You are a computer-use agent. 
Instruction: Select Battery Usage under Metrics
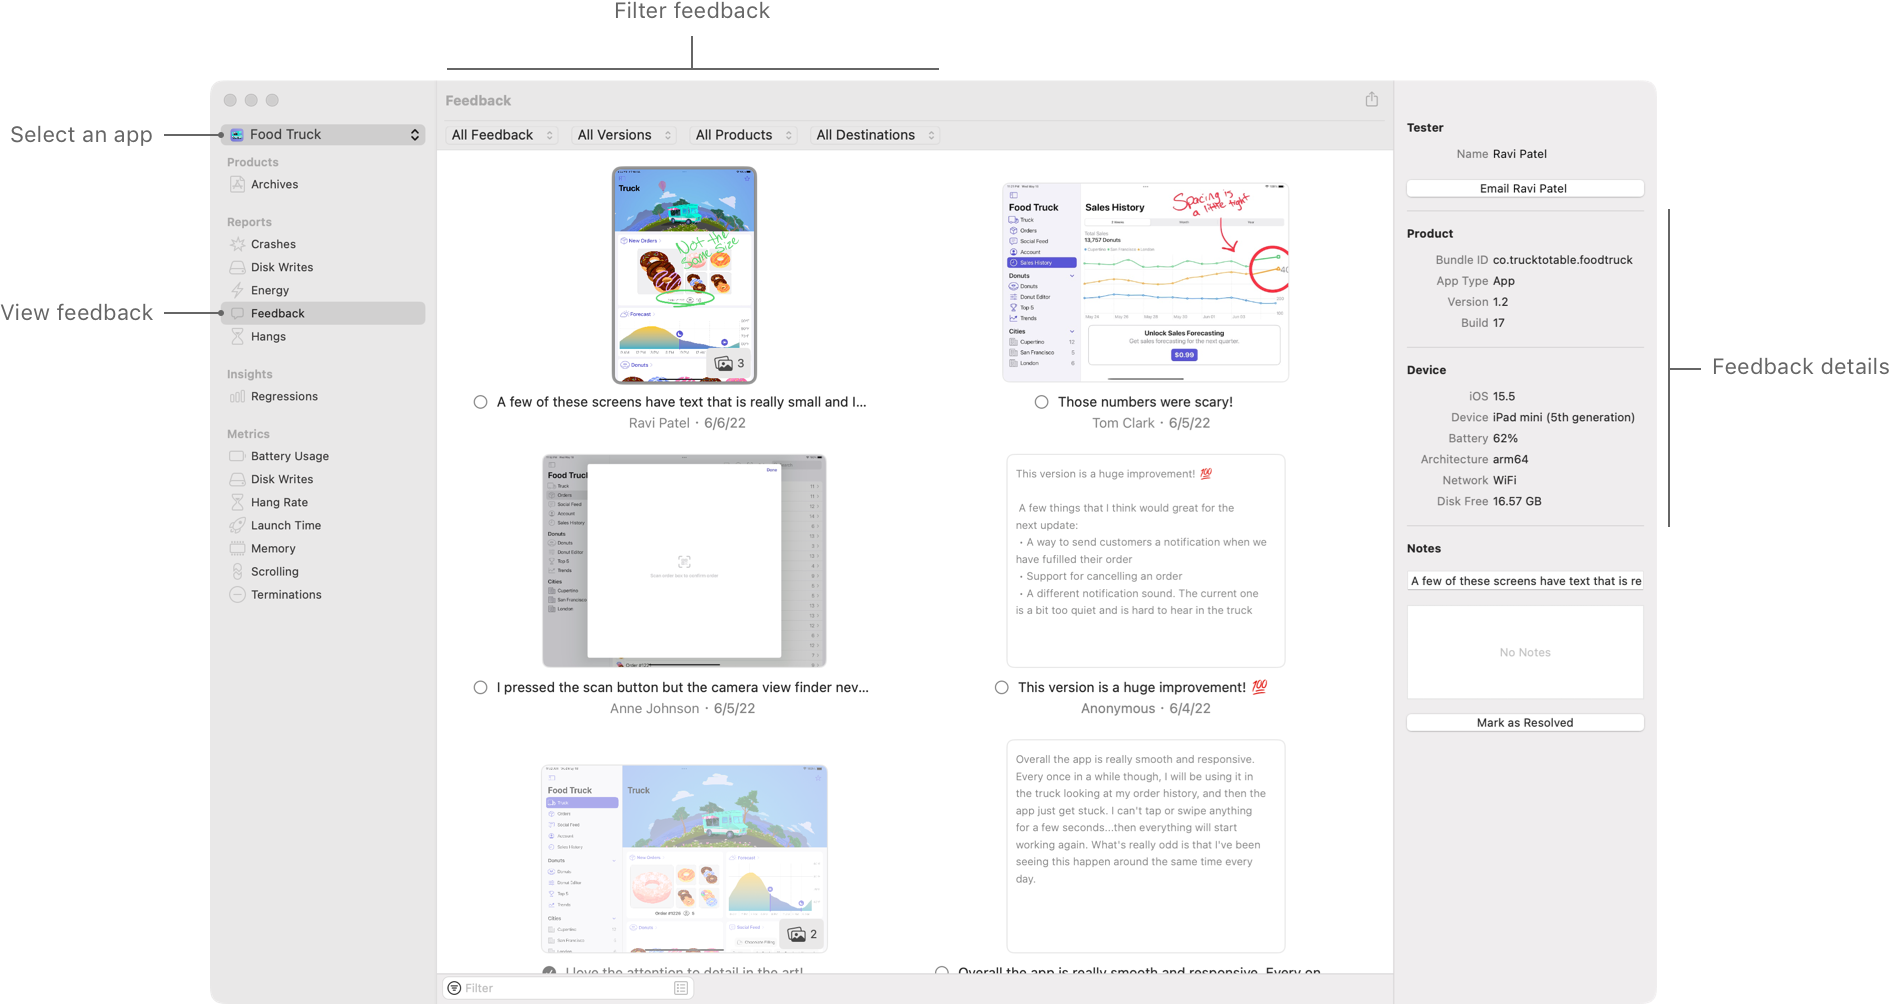coord(290,455)
